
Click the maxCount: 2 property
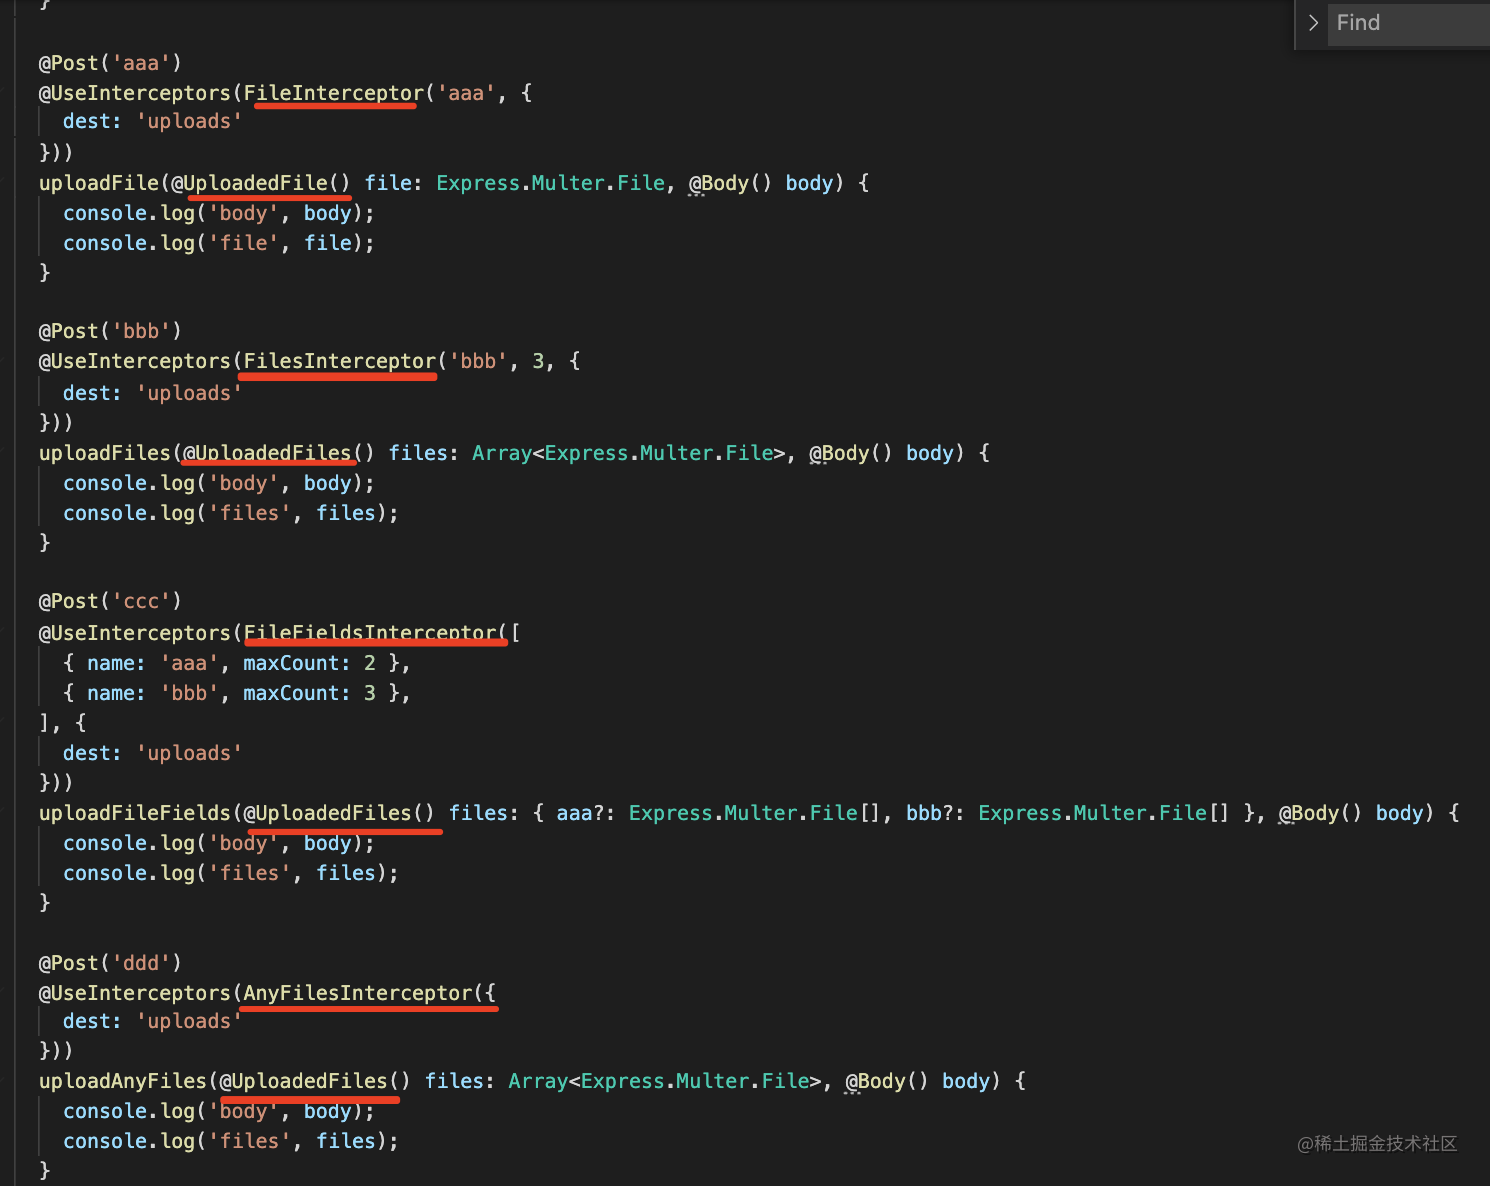[x=309, y=663]
